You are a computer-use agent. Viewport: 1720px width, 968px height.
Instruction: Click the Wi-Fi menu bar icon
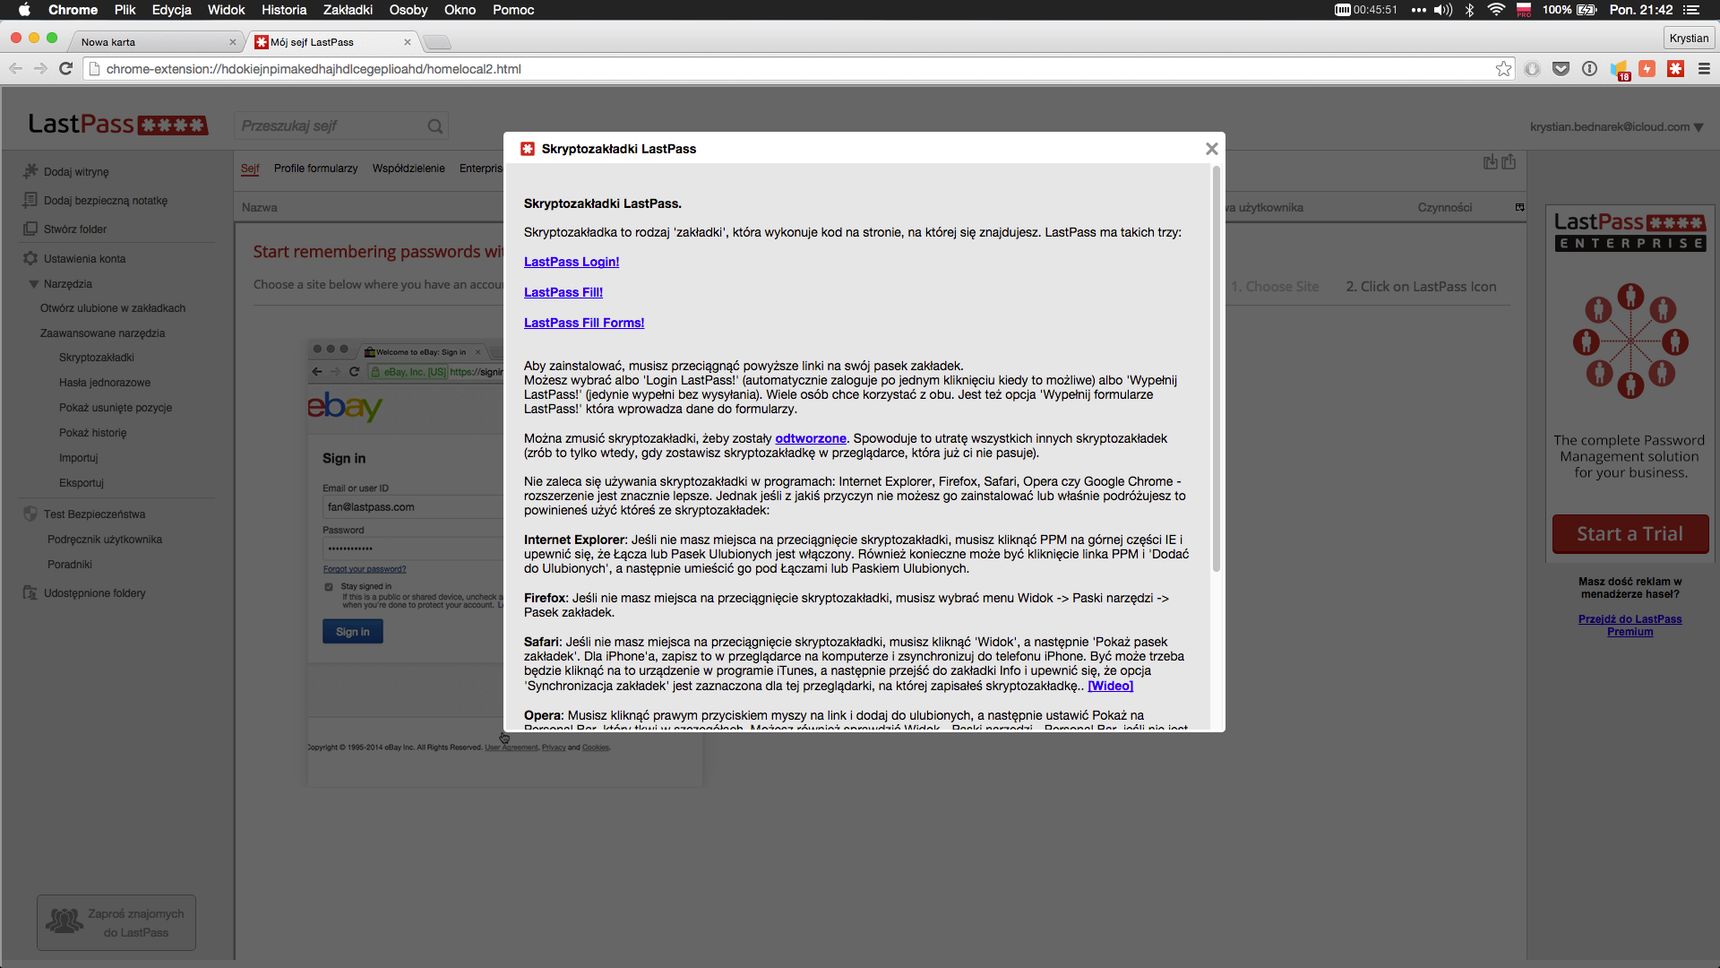point(1496,10)
